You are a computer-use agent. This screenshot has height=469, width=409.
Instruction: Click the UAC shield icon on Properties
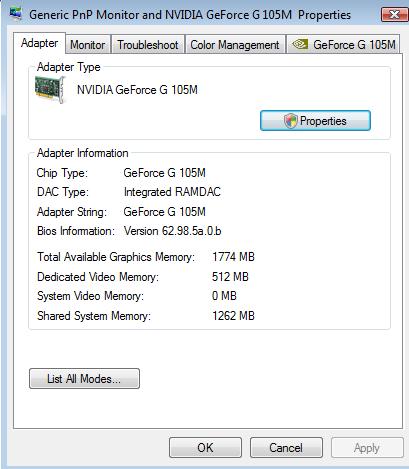[x=291, y=121]
